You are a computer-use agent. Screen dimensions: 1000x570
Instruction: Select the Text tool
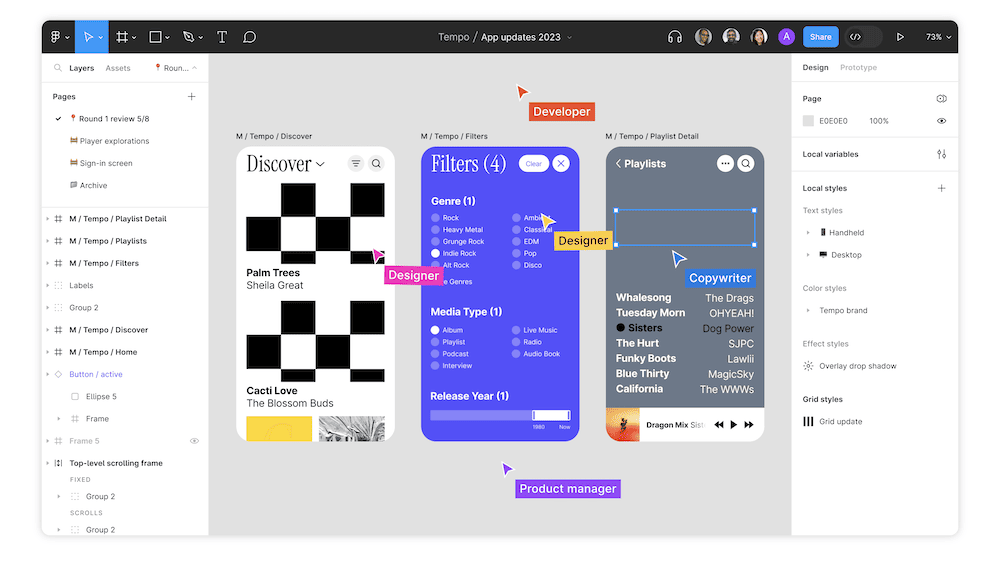tap(222, 37)
